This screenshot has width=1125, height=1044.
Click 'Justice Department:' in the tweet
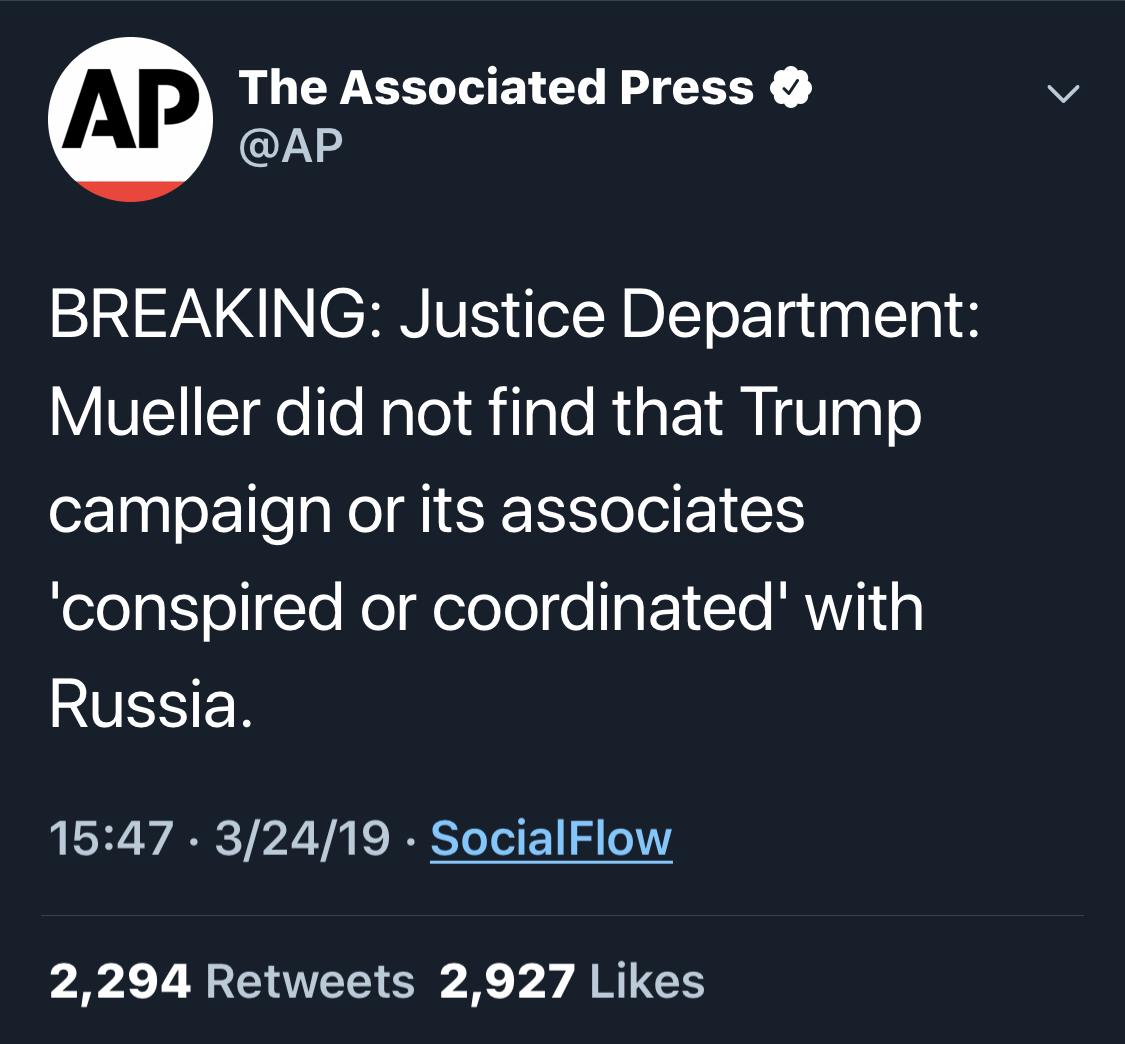pyautogui.click(x=689, y=316)
